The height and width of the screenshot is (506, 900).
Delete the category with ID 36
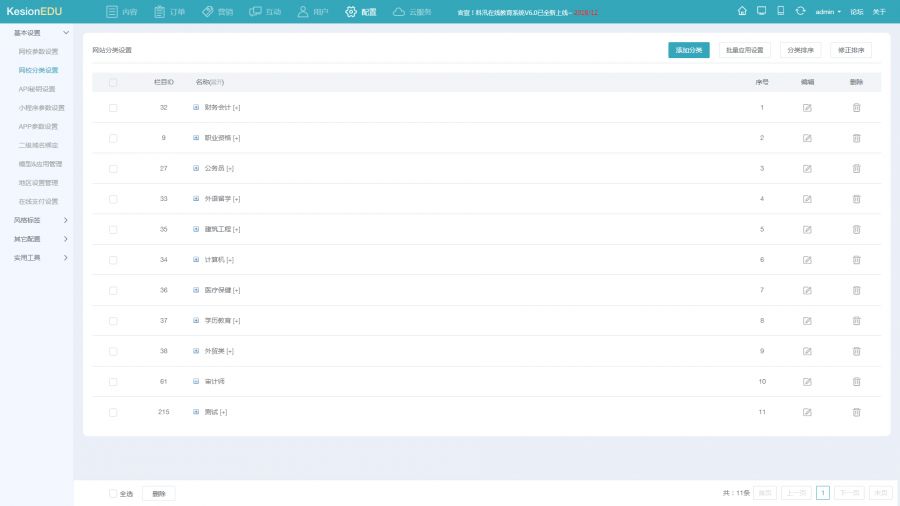tap(856, 290)
